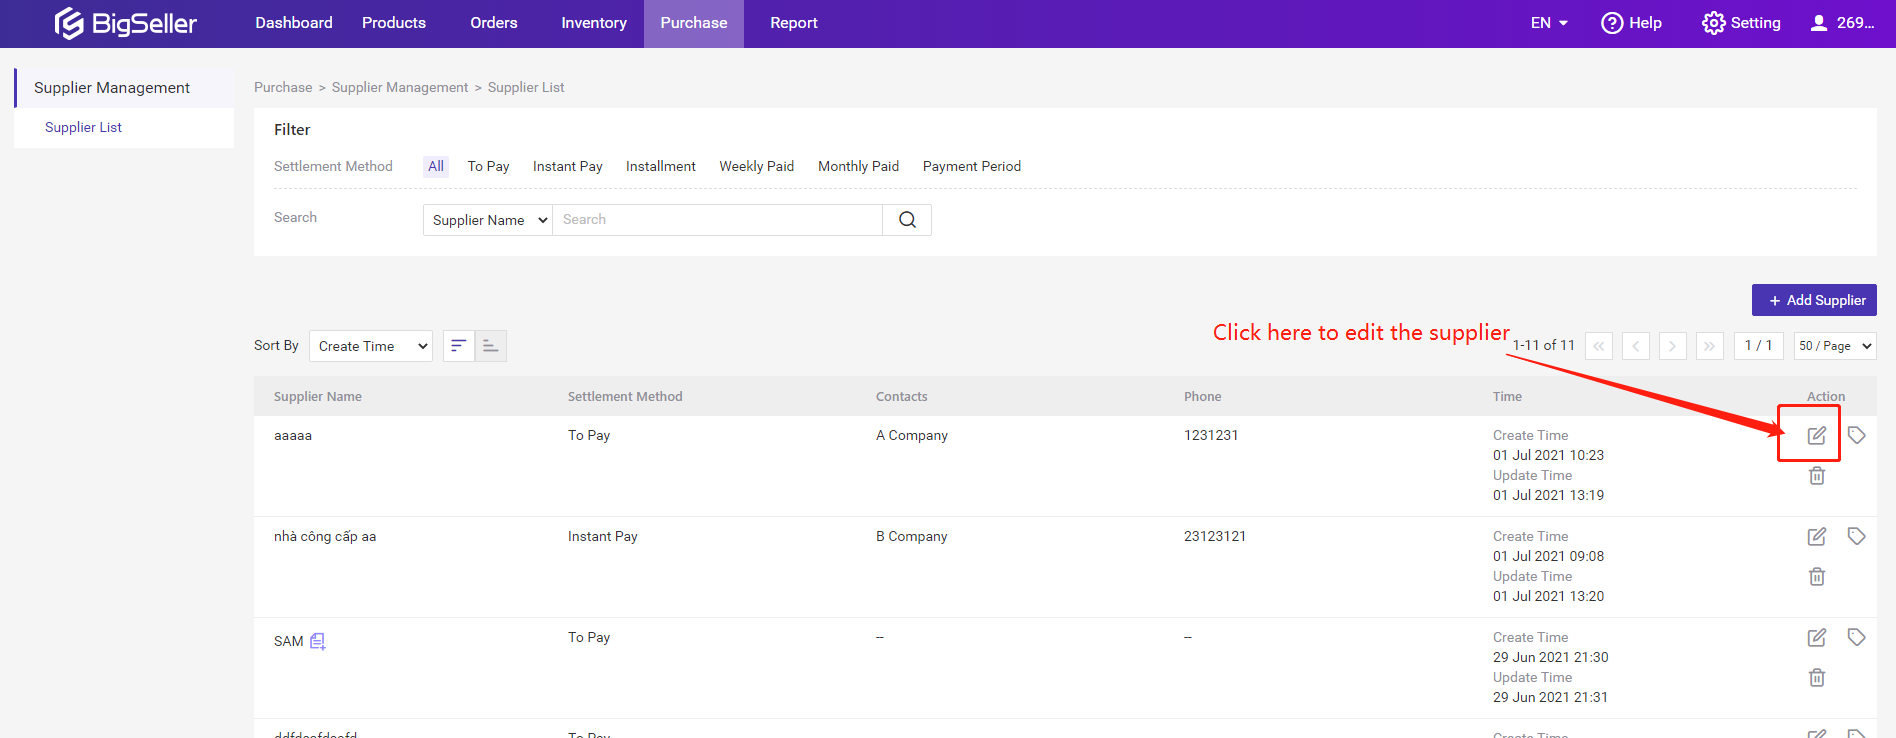Edit supplier SAM
Screen dimensions: 1896x738
(1817, 637)
